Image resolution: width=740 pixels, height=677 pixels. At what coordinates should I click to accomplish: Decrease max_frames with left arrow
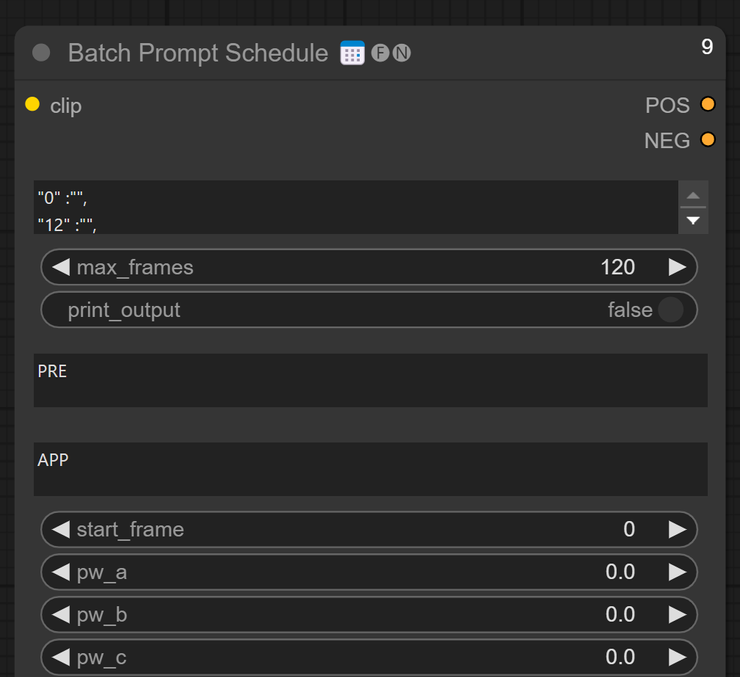(61, 267)
